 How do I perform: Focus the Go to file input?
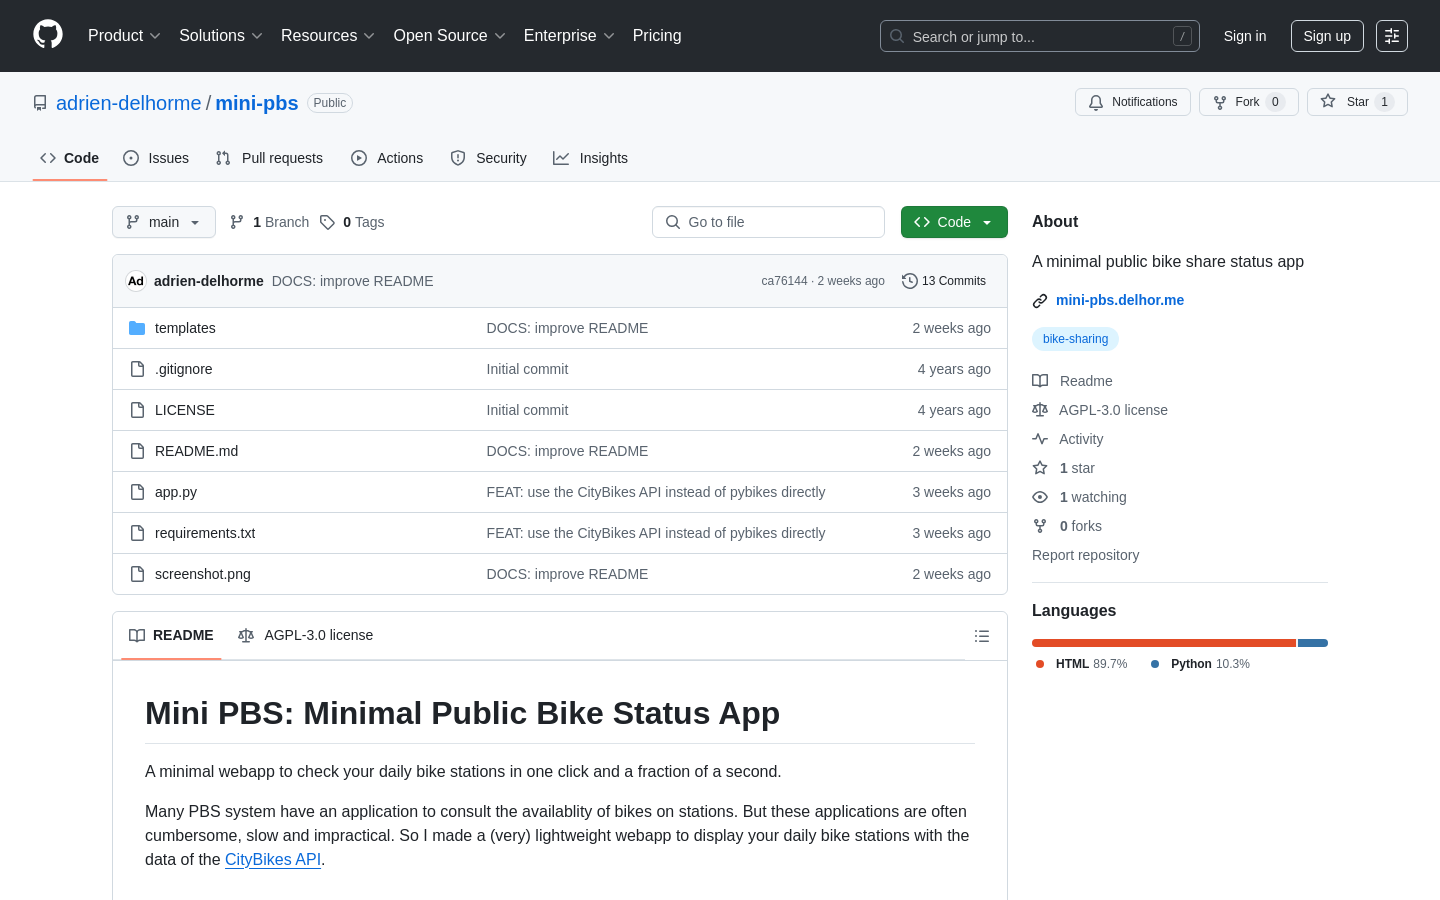[768, 222]
